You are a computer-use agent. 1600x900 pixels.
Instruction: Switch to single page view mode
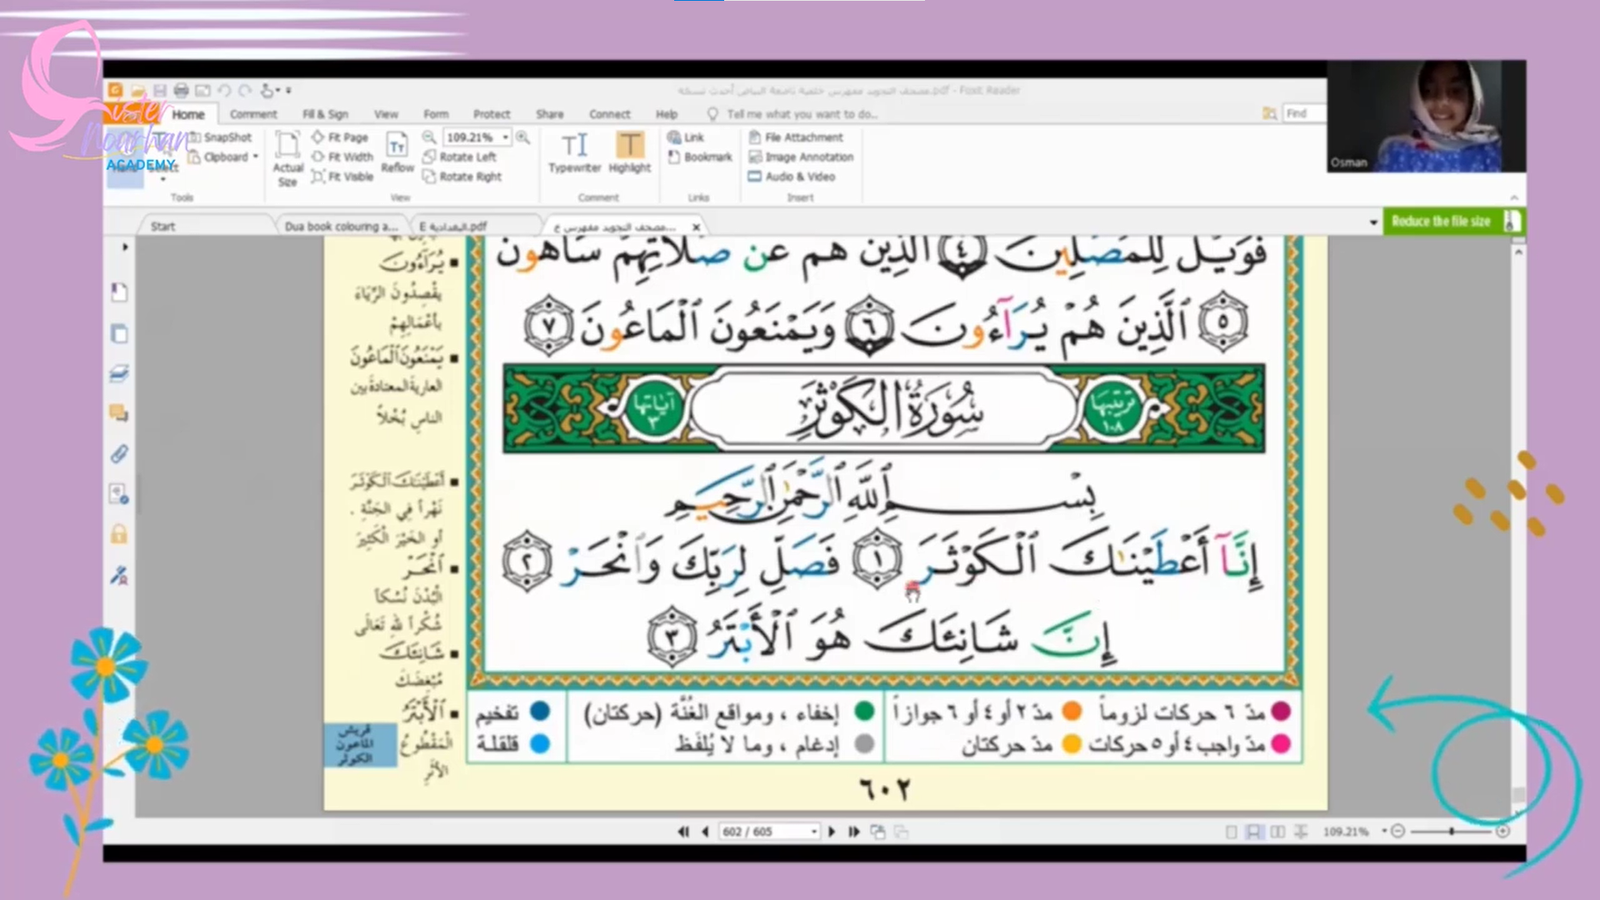tap(1231, 832)
